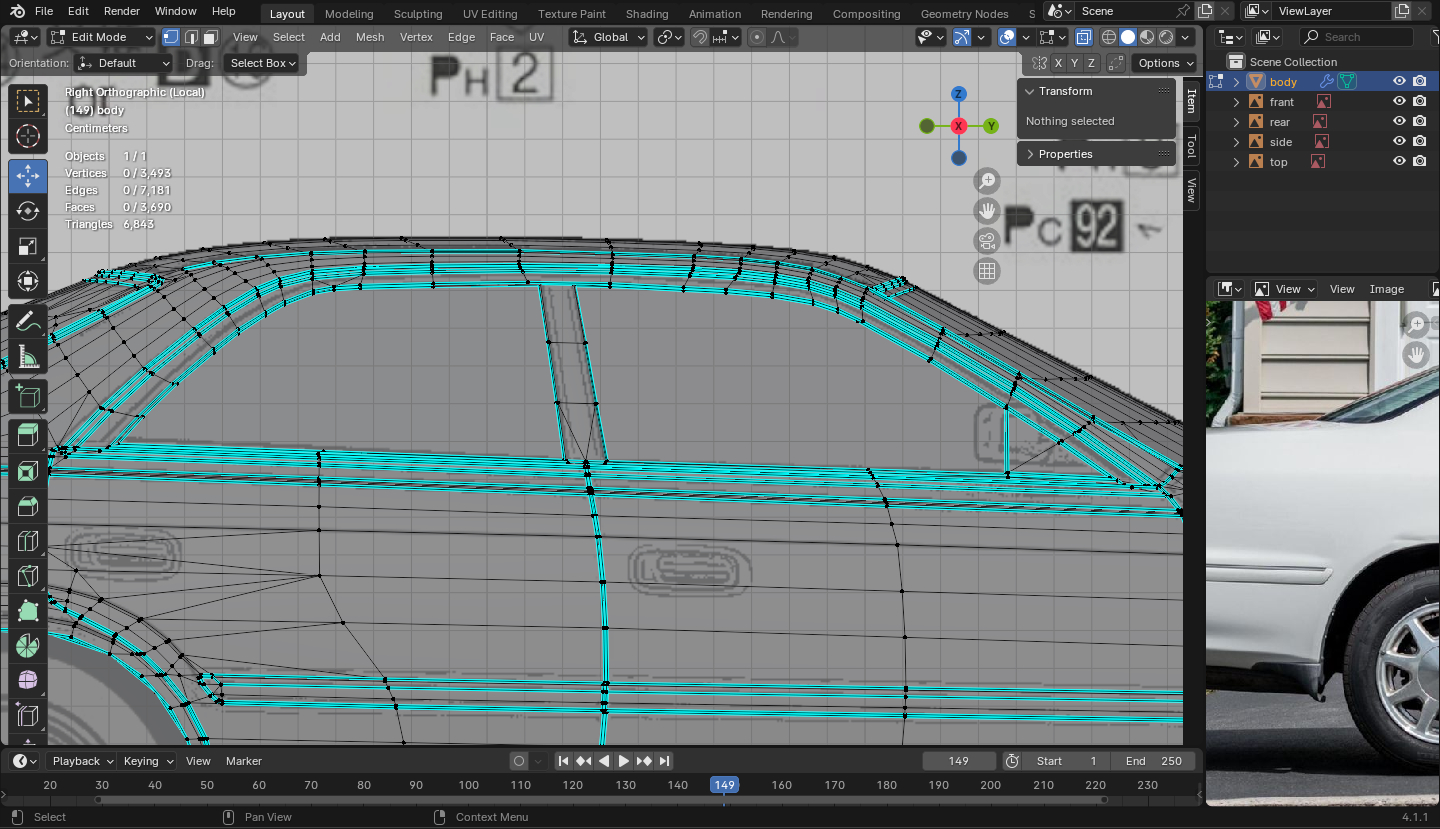Viewport: 1440px width, 829px height.
Task: Select the Measure tool
Action: click(28, 356)
